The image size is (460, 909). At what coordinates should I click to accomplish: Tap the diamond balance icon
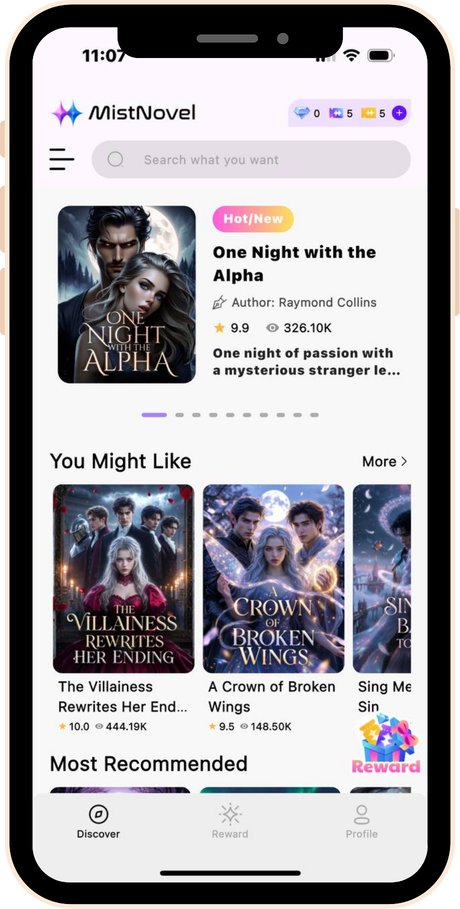pyautogui.click(x=302, y=113)
